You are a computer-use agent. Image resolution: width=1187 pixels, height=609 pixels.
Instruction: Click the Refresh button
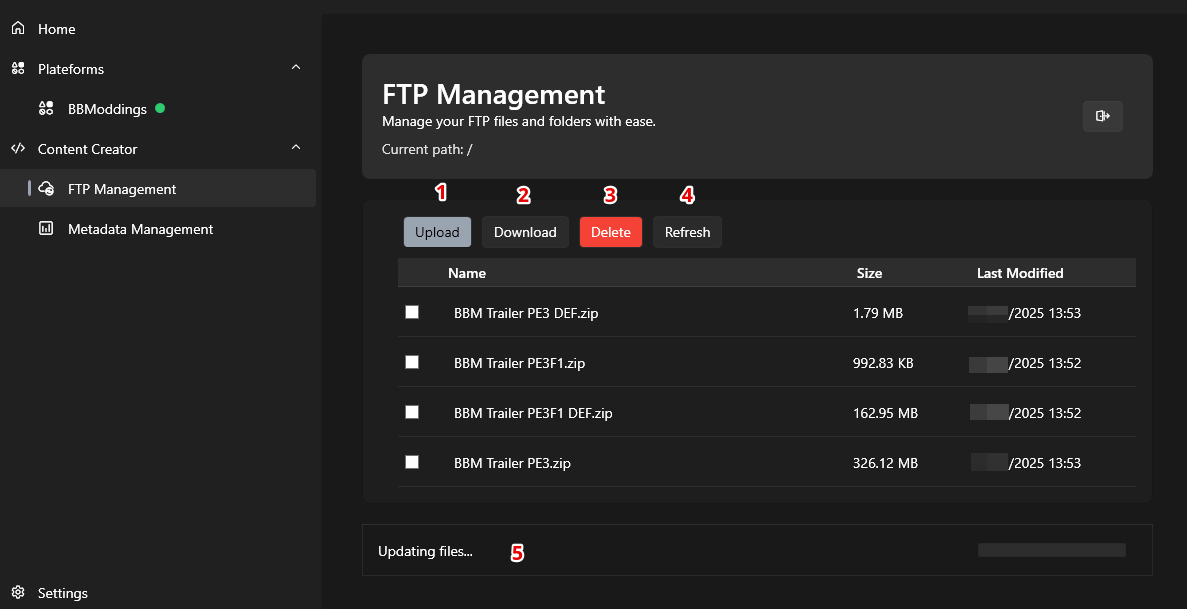[x=687, y=232]
